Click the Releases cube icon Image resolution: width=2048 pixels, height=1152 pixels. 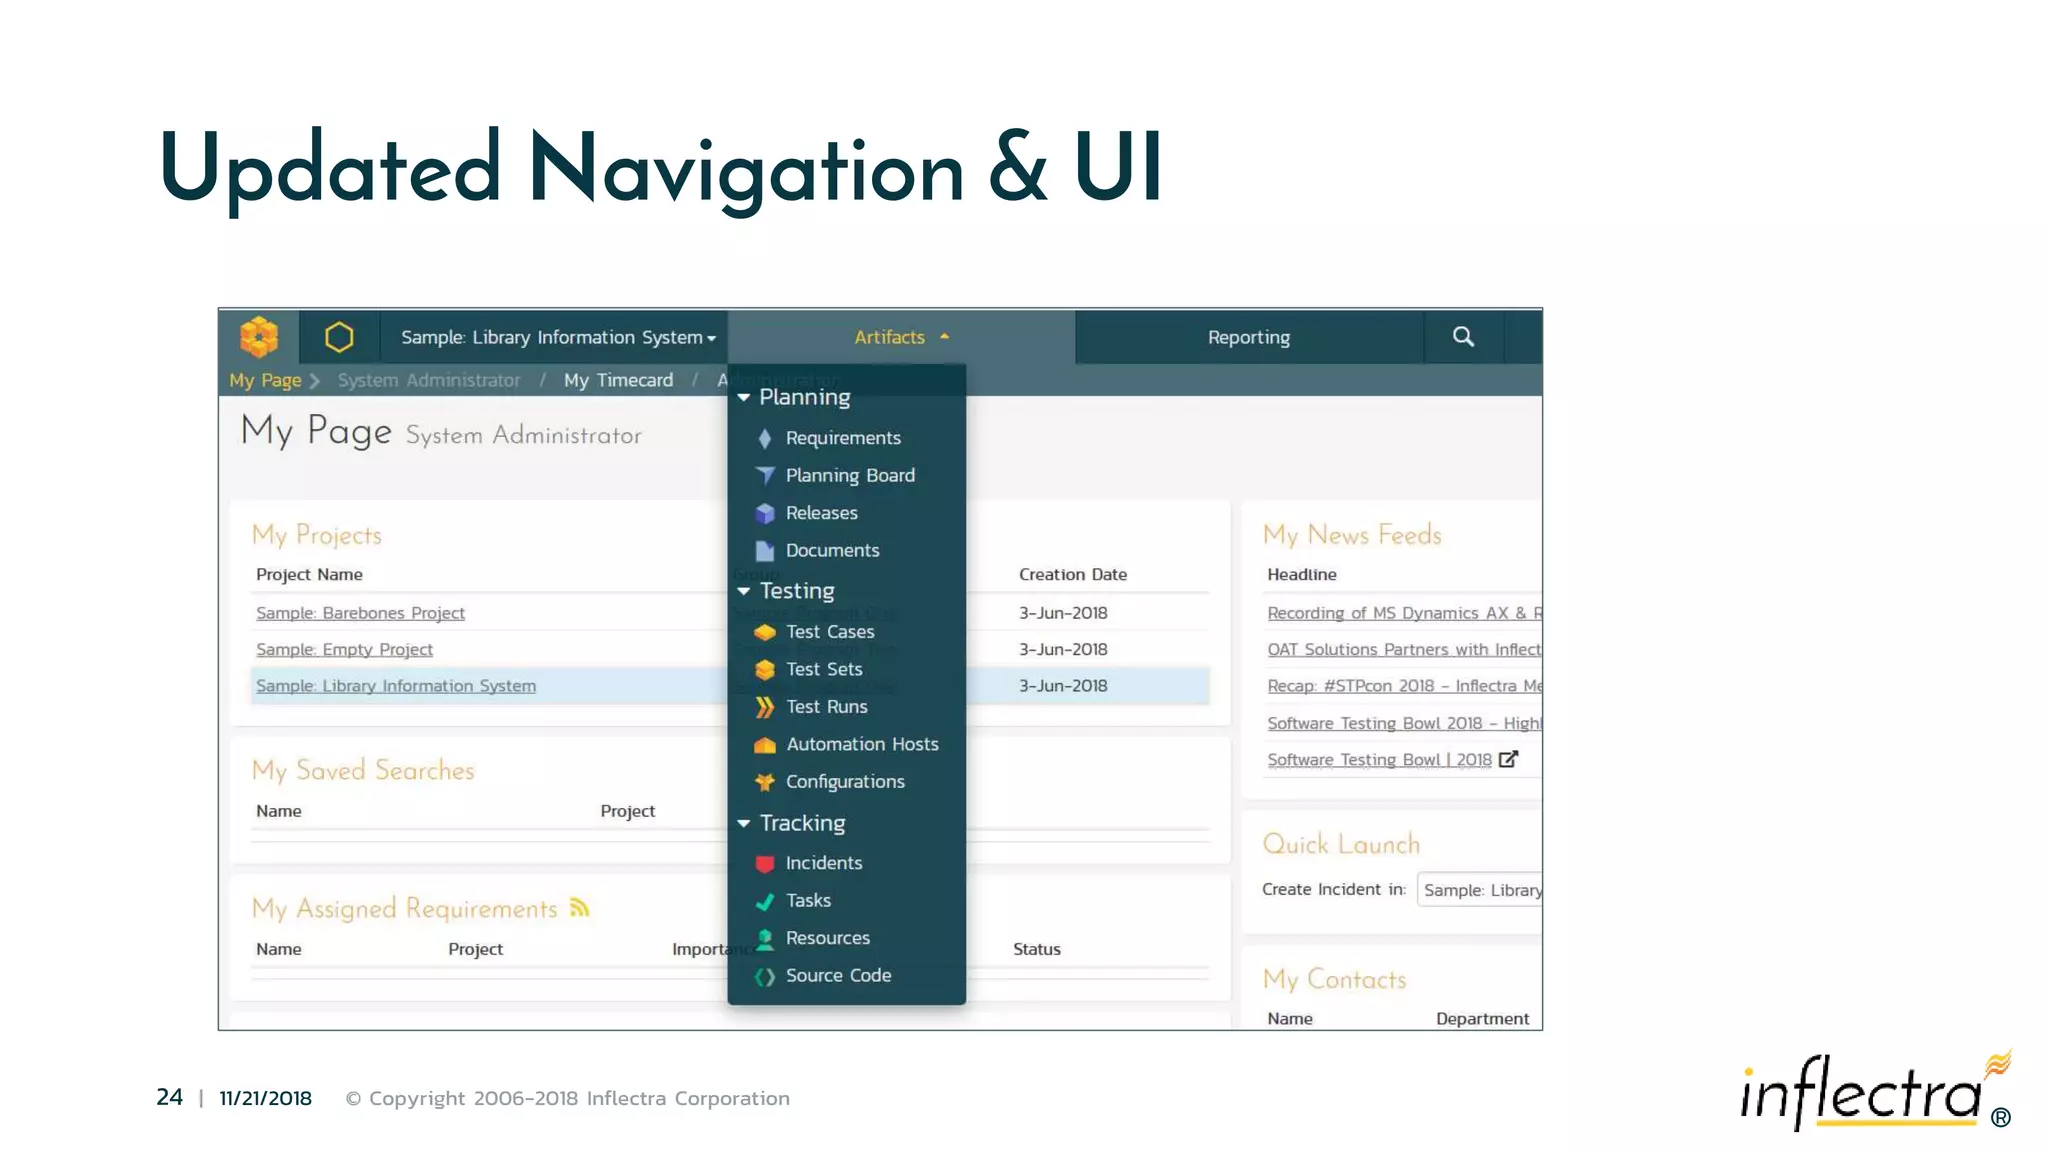[x=765, y=513]
